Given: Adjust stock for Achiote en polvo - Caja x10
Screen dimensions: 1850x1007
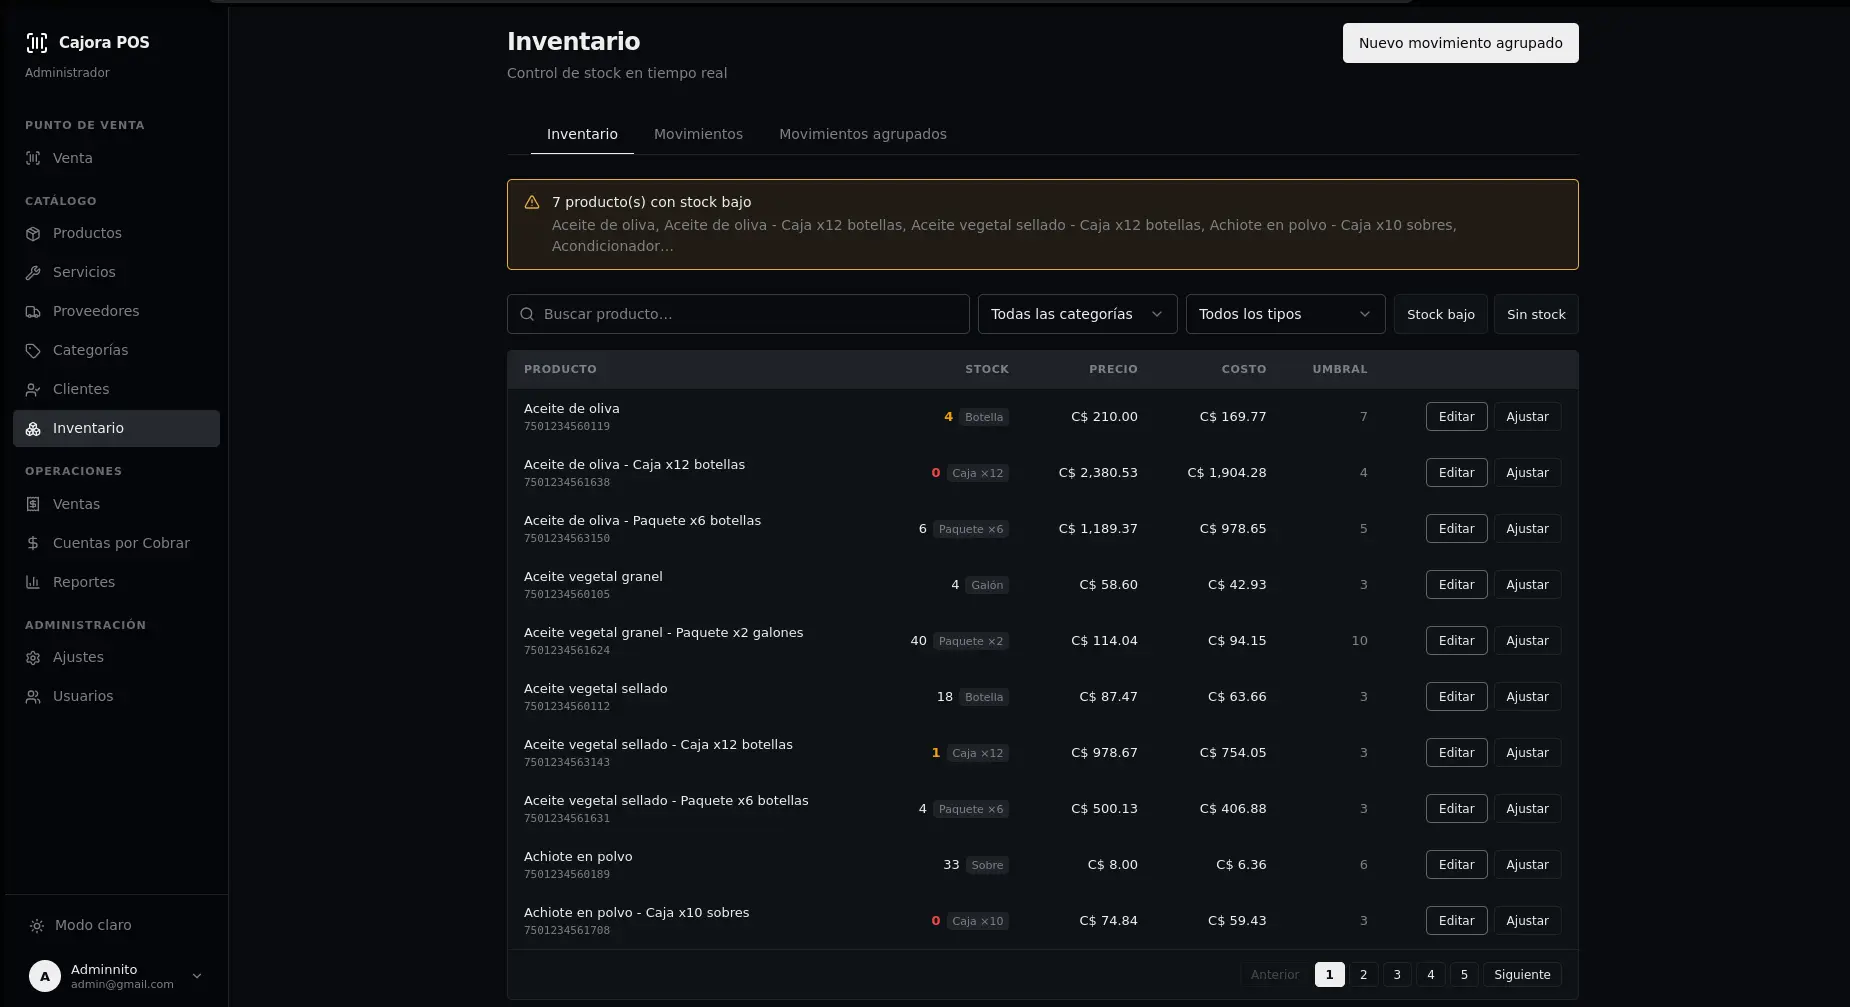Looking at the screenshot, I should pos(1527,921).
